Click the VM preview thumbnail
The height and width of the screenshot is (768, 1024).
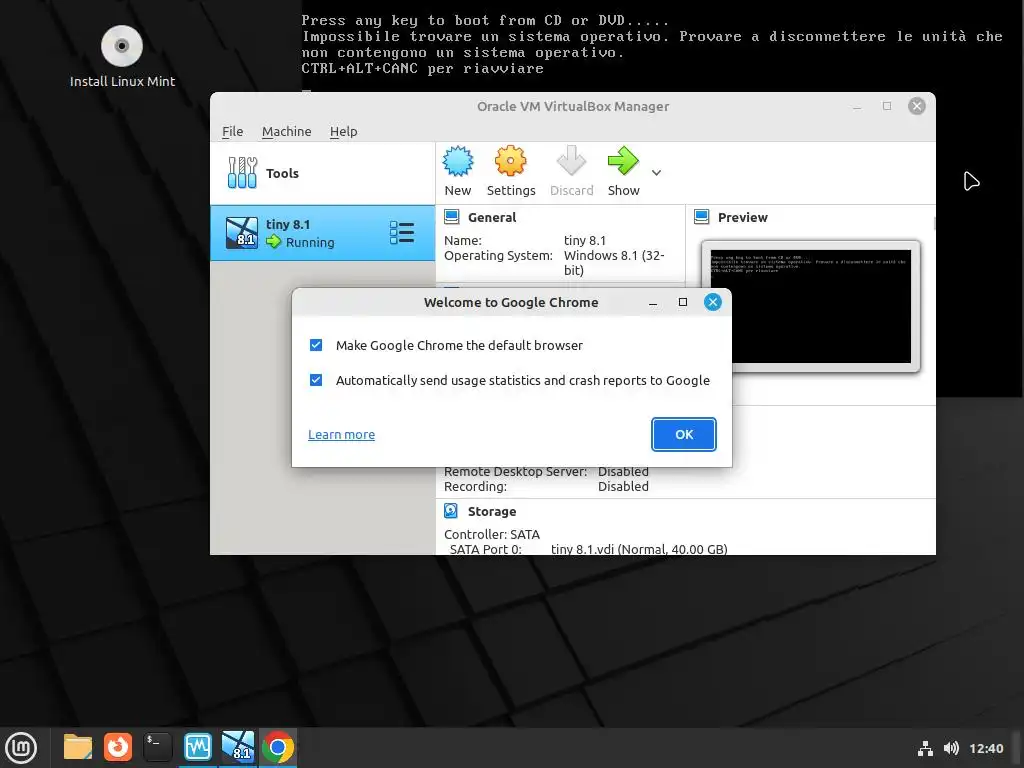810,306
